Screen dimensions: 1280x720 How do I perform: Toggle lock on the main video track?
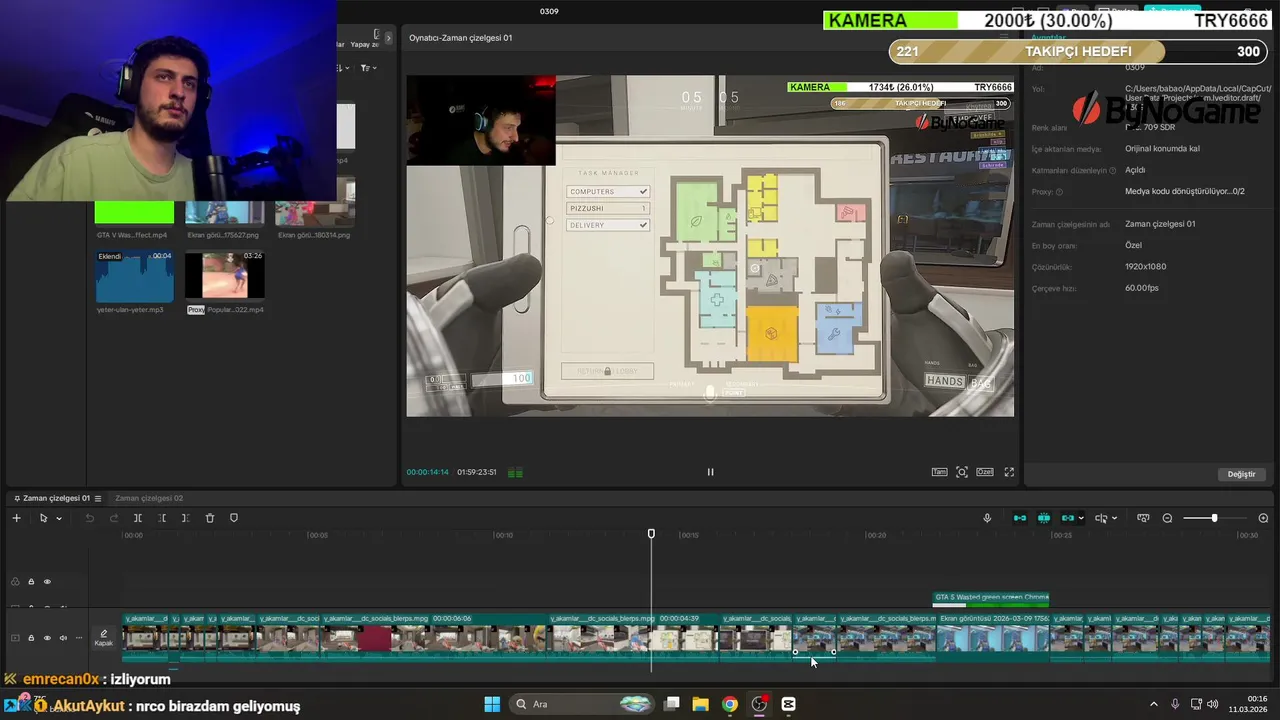(31, 638)
